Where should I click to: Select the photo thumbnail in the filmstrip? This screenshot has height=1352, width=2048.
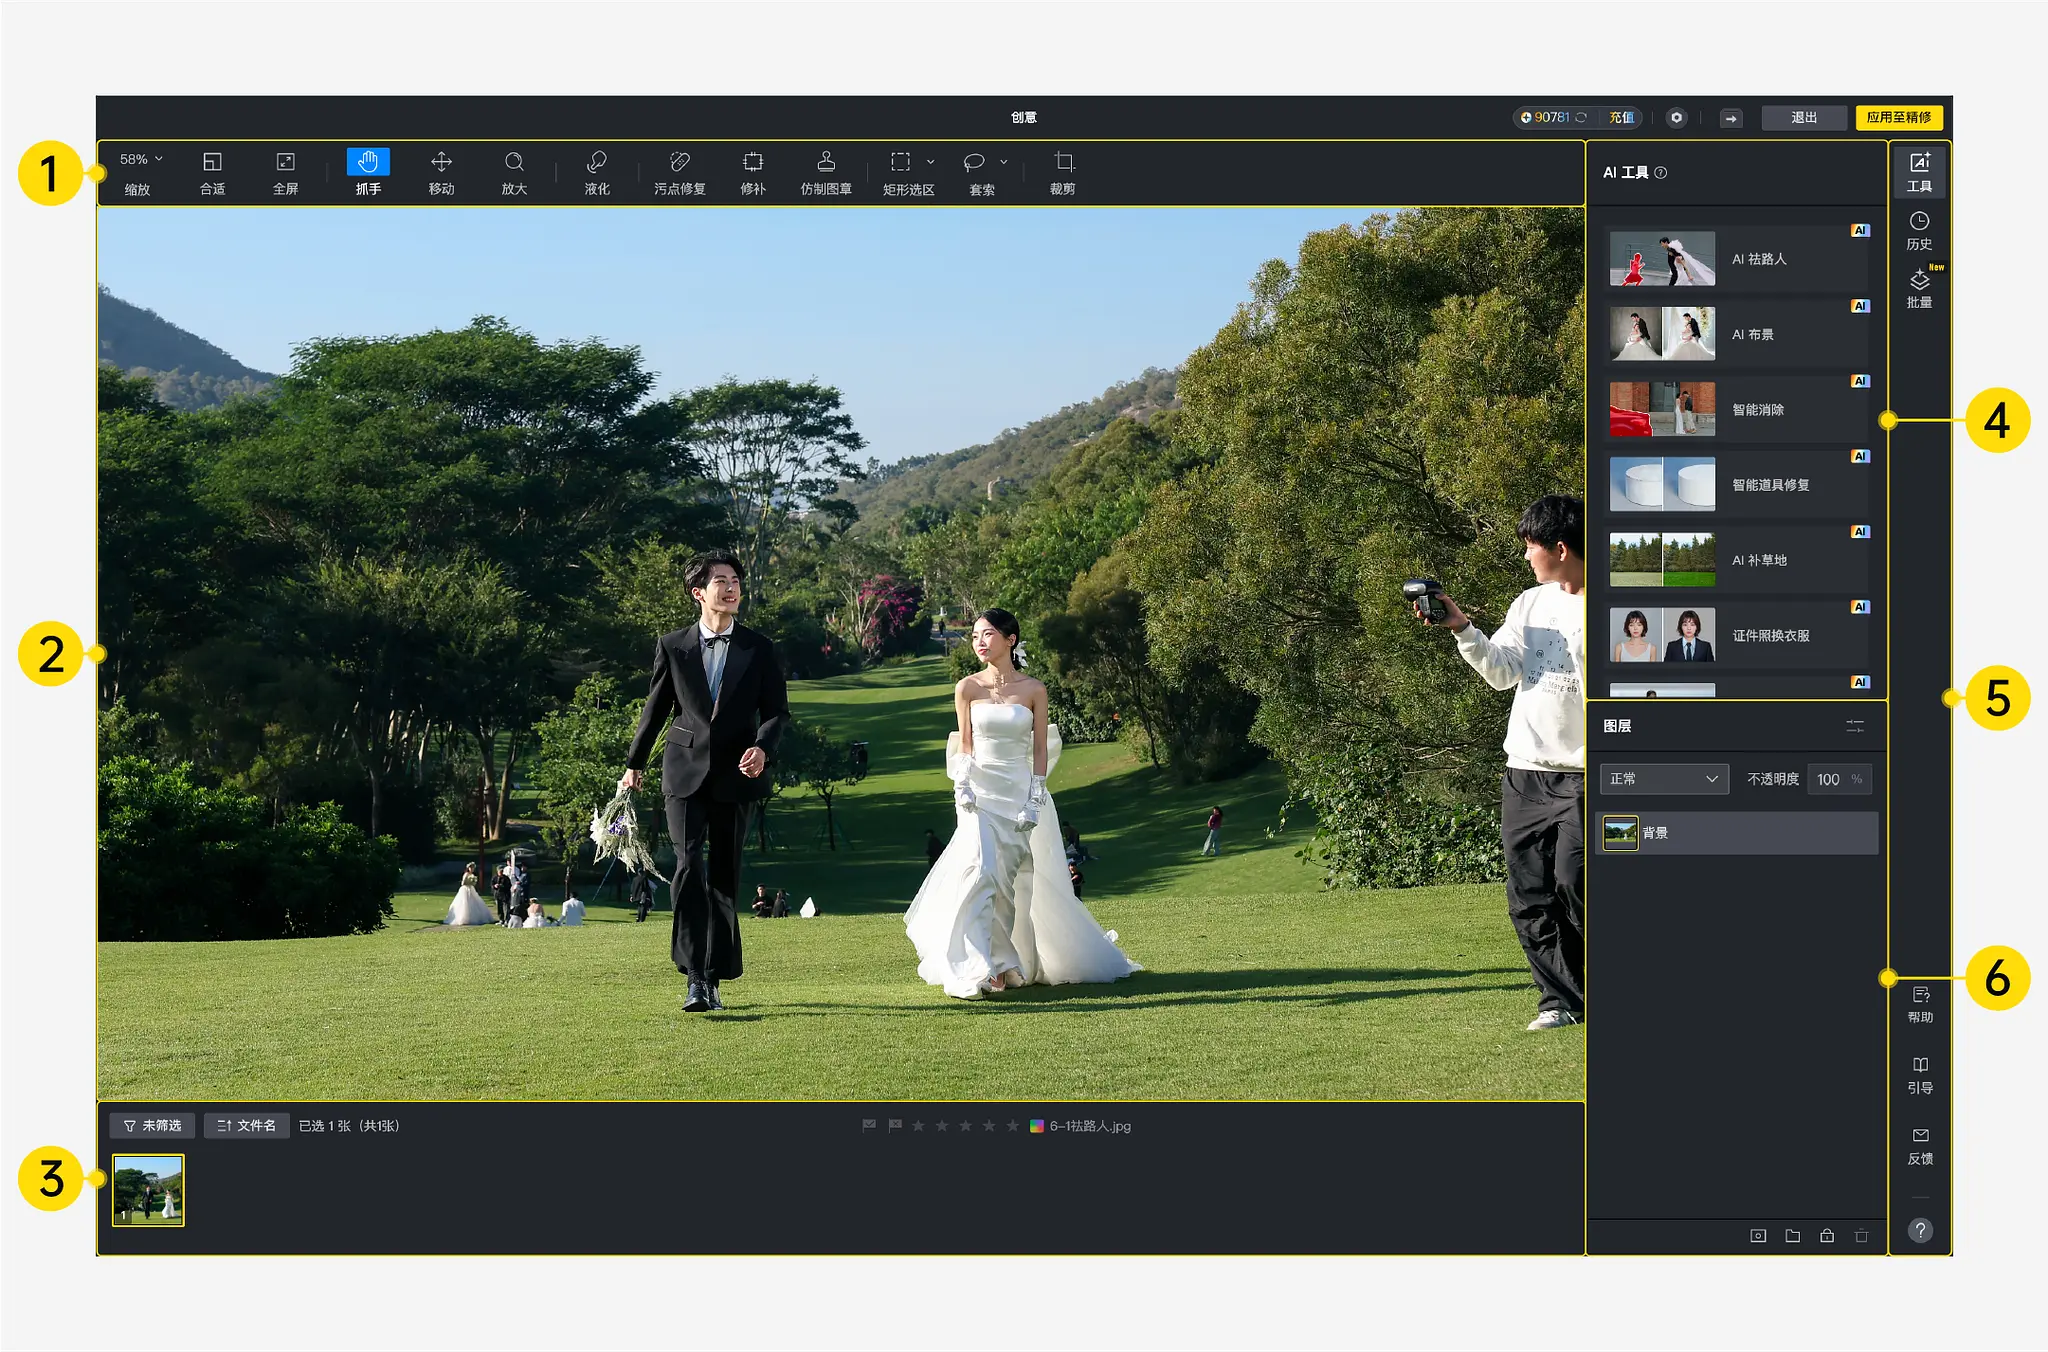click(148, 1190)
